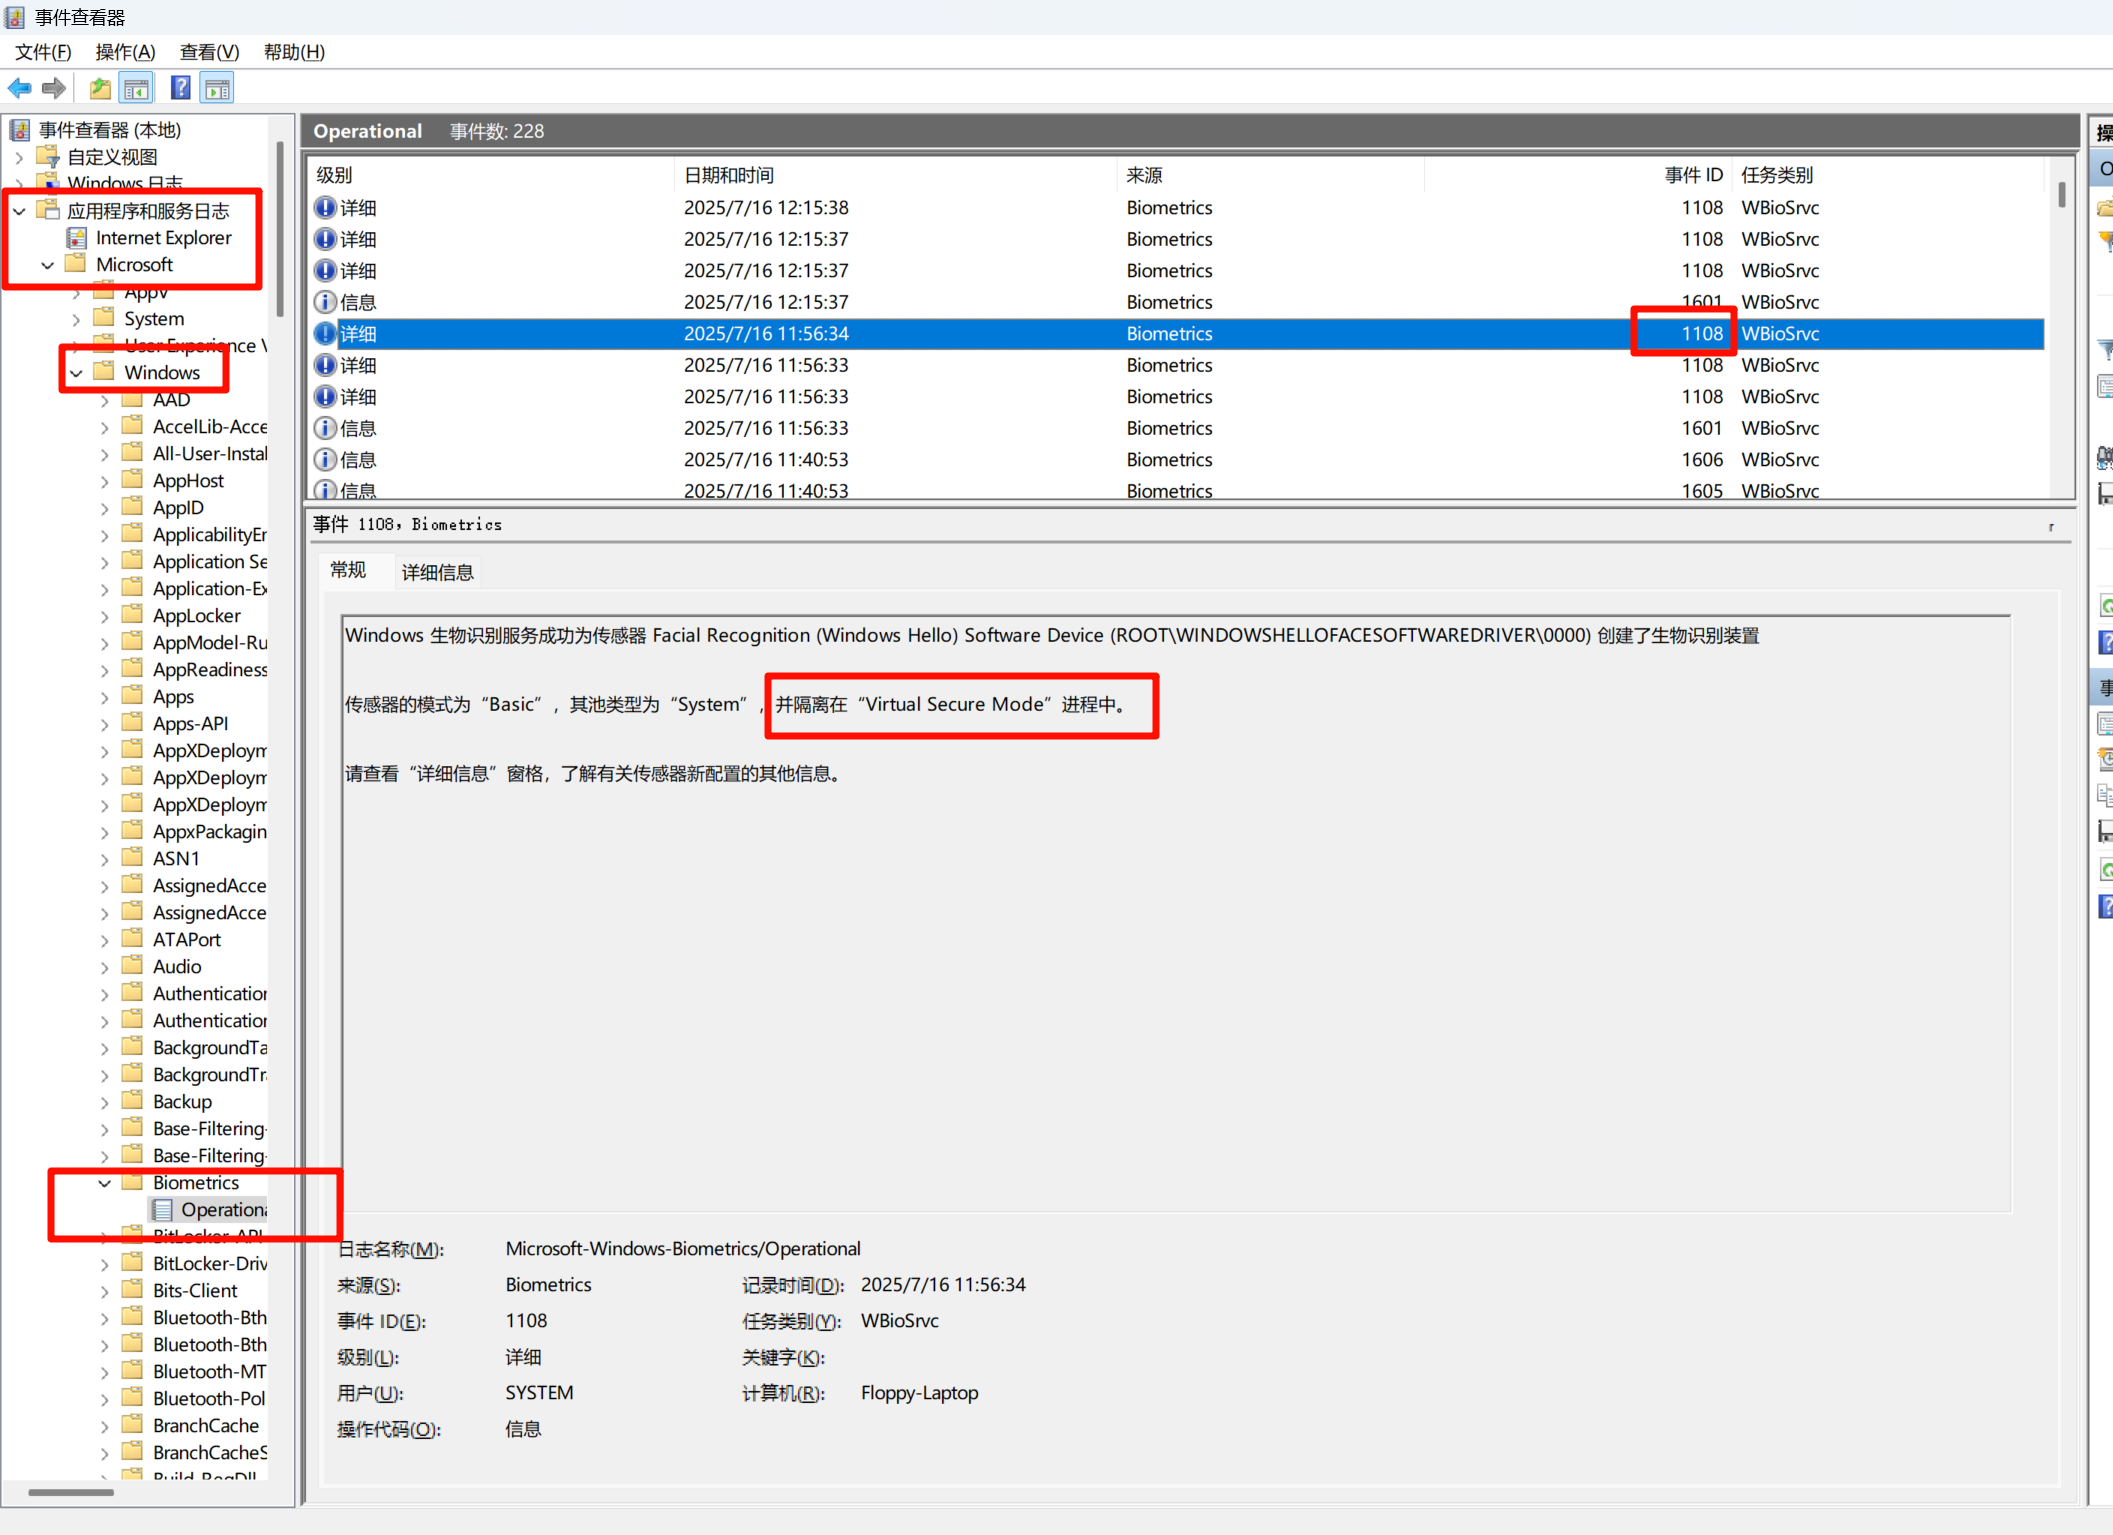Switch to the 详细信息 tab
Image resolution: width=2113 pixels, height=1535 pixels.
click(x=437, y=572)
